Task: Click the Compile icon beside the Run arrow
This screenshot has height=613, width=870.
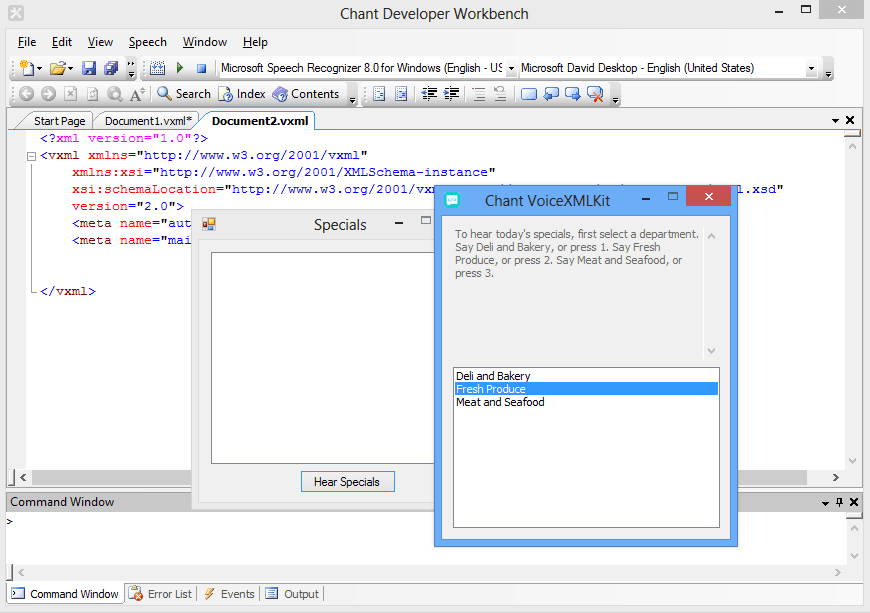Action: pyautogui.click(x=158, y=68)
